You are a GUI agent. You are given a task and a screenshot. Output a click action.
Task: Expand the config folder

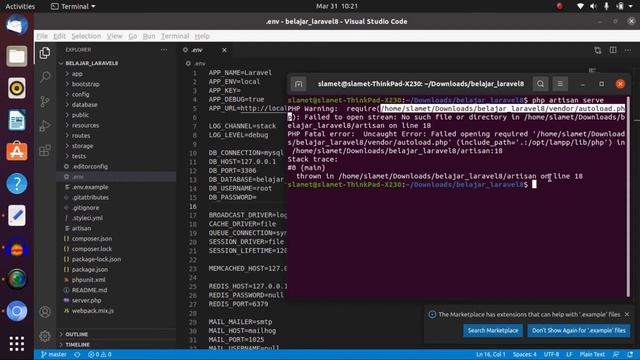(x=80, y=94)
